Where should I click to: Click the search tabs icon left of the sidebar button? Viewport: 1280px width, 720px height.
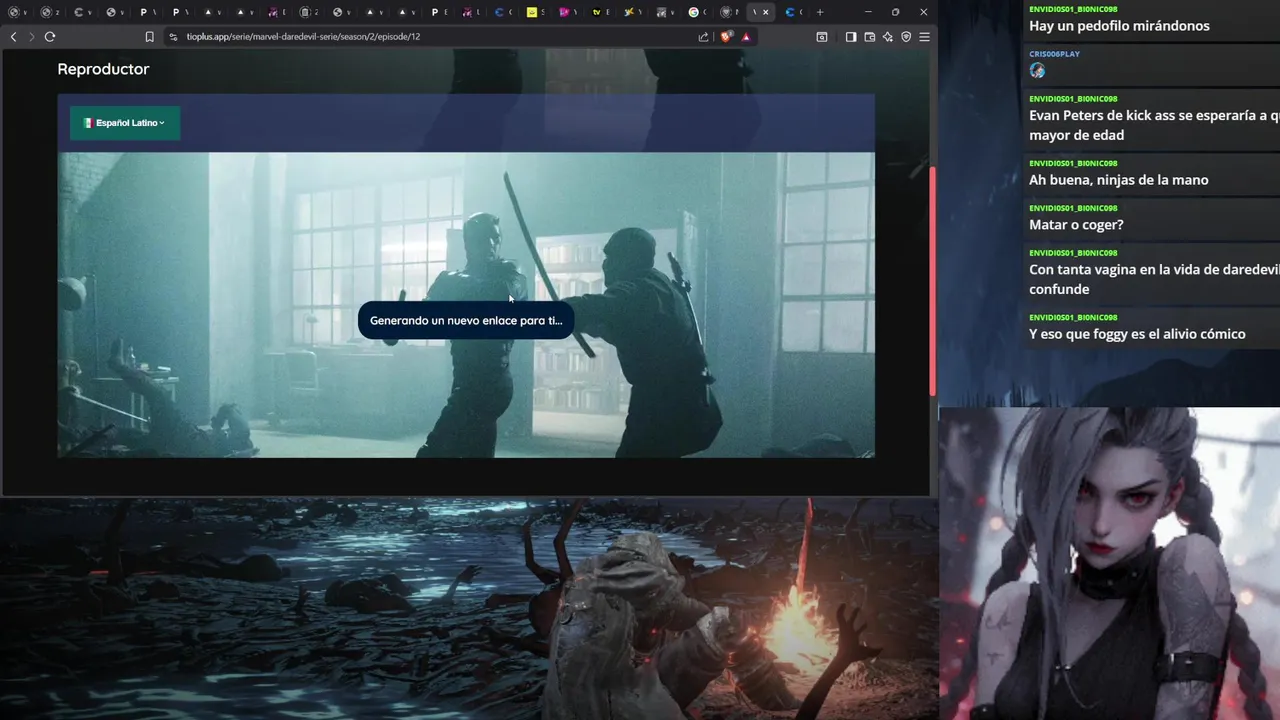click(822, 37)
